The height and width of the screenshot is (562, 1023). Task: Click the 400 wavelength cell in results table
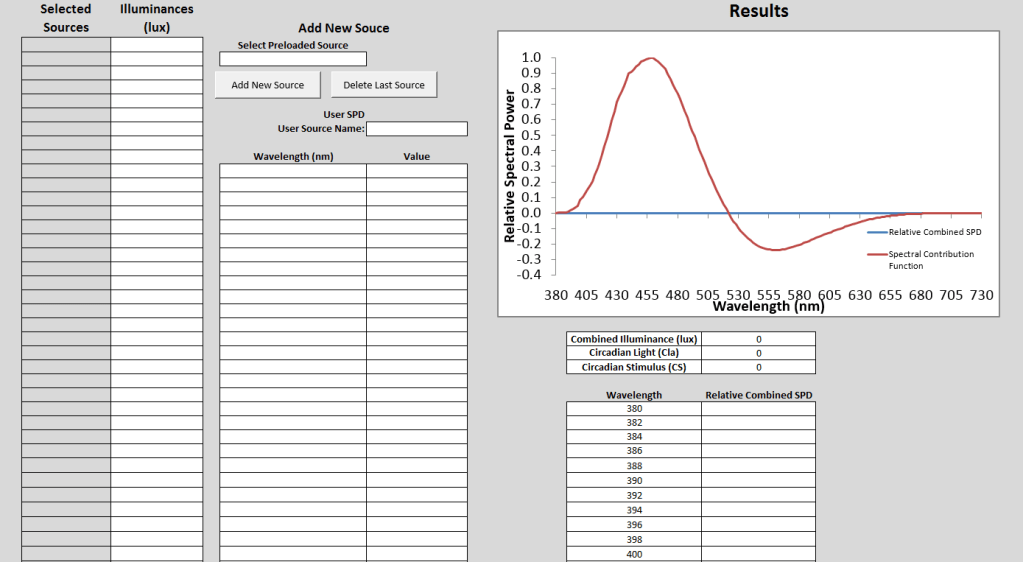tap(634, 554)
